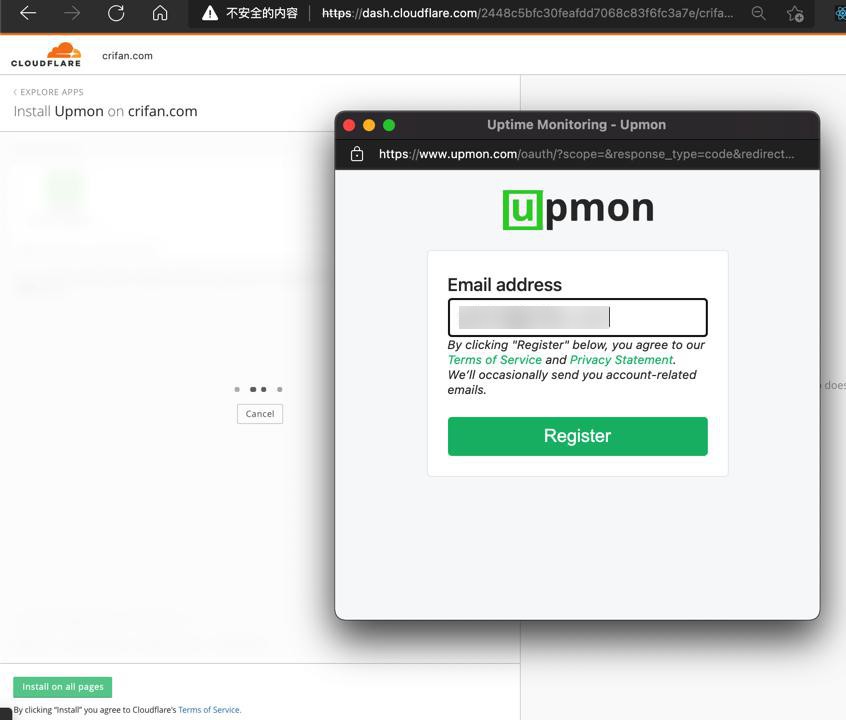This screenshot has height=720, width=846.
Task: Cancel the Upmon installation loading
Action: 260,414
